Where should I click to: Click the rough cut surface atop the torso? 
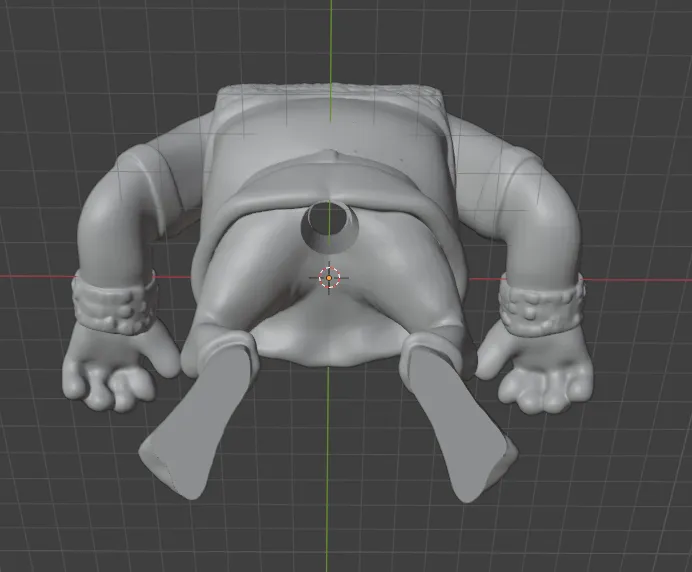tap(329, 92)
